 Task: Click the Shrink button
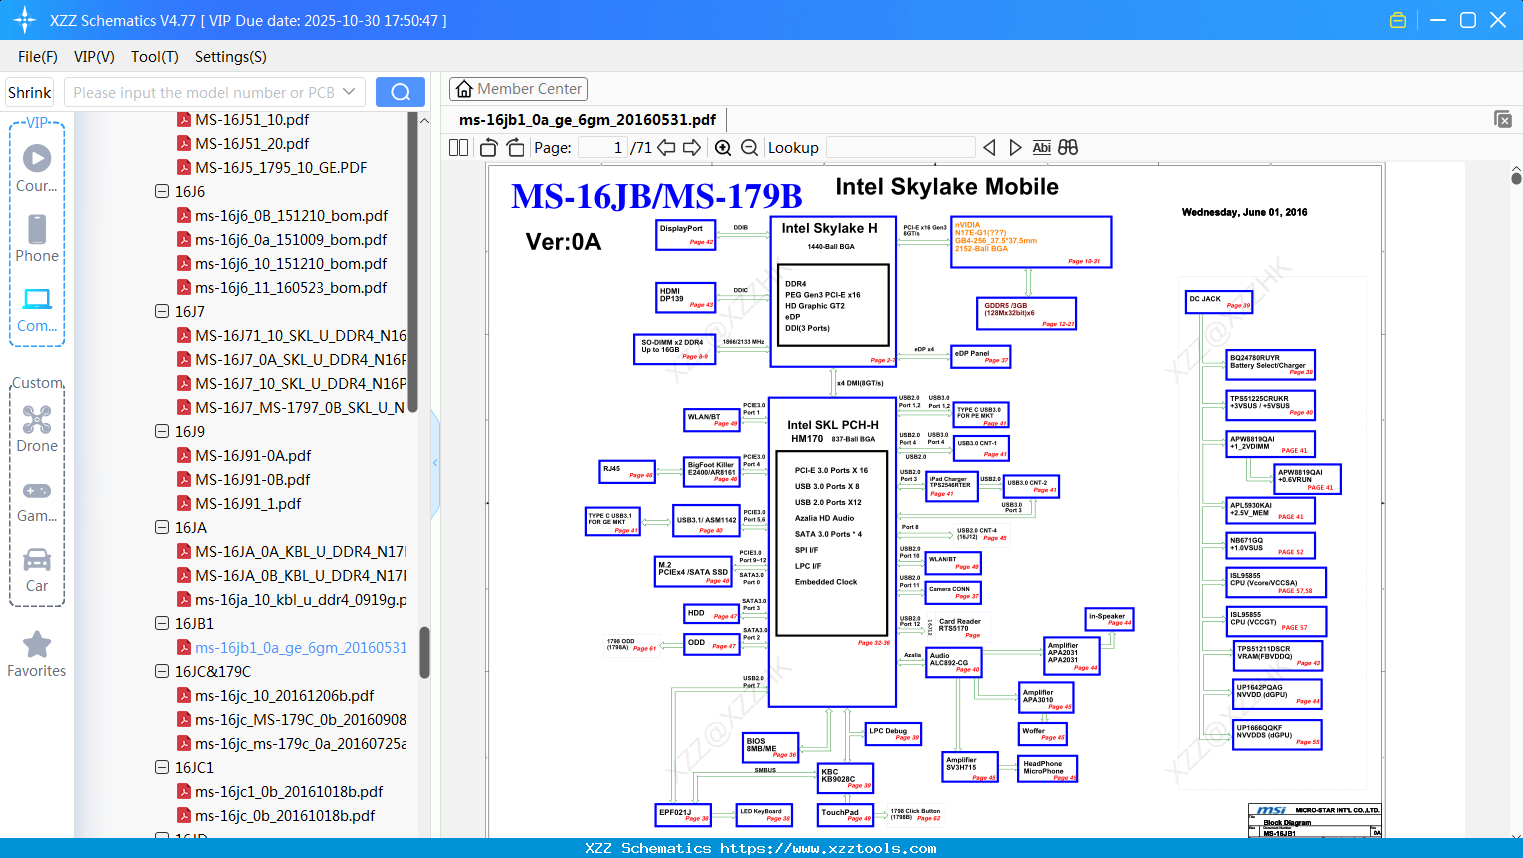(x=30, y=92)
